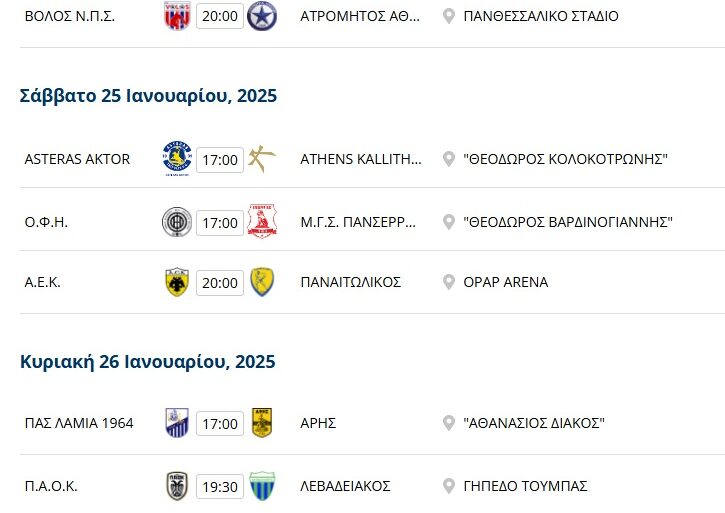
Task: Click the AEK yellow eagle crest
Action: pos(176,282)
